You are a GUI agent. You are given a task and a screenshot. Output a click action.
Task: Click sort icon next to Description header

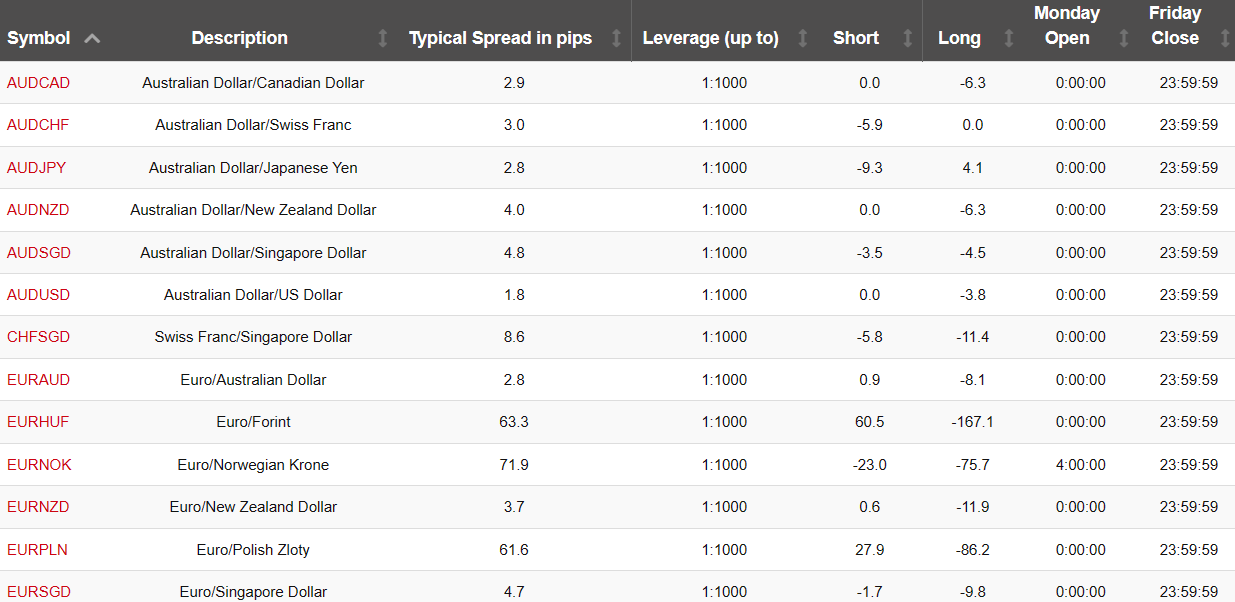coord(382,38)
